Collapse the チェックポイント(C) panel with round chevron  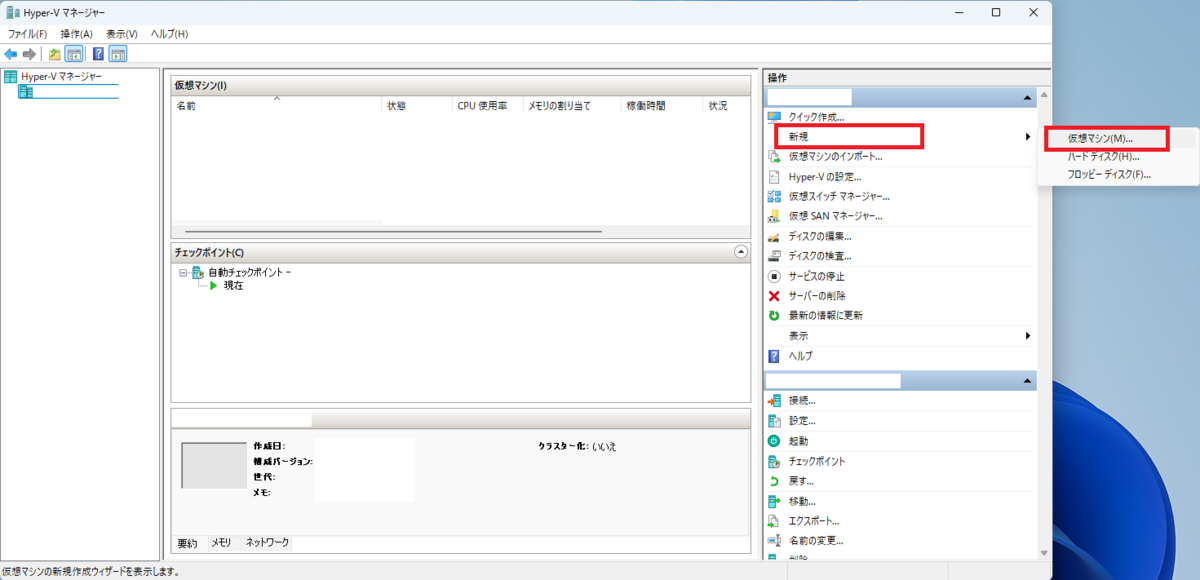tap(740, 252)
